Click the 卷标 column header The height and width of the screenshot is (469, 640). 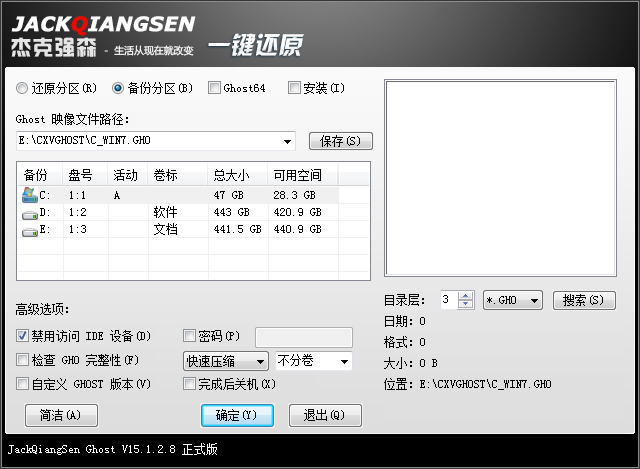(x=178, y=175)
